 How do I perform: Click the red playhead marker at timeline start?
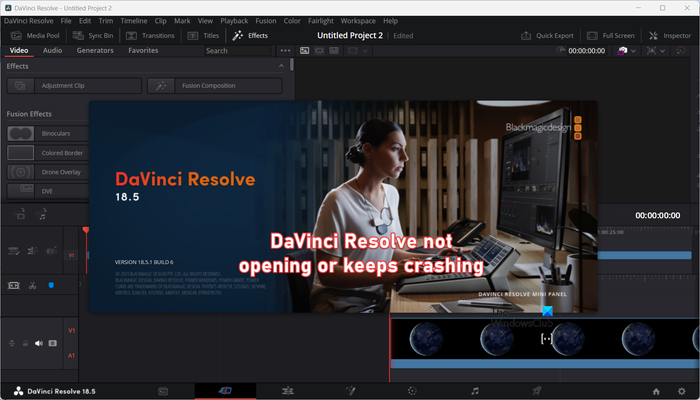[86, 230]
